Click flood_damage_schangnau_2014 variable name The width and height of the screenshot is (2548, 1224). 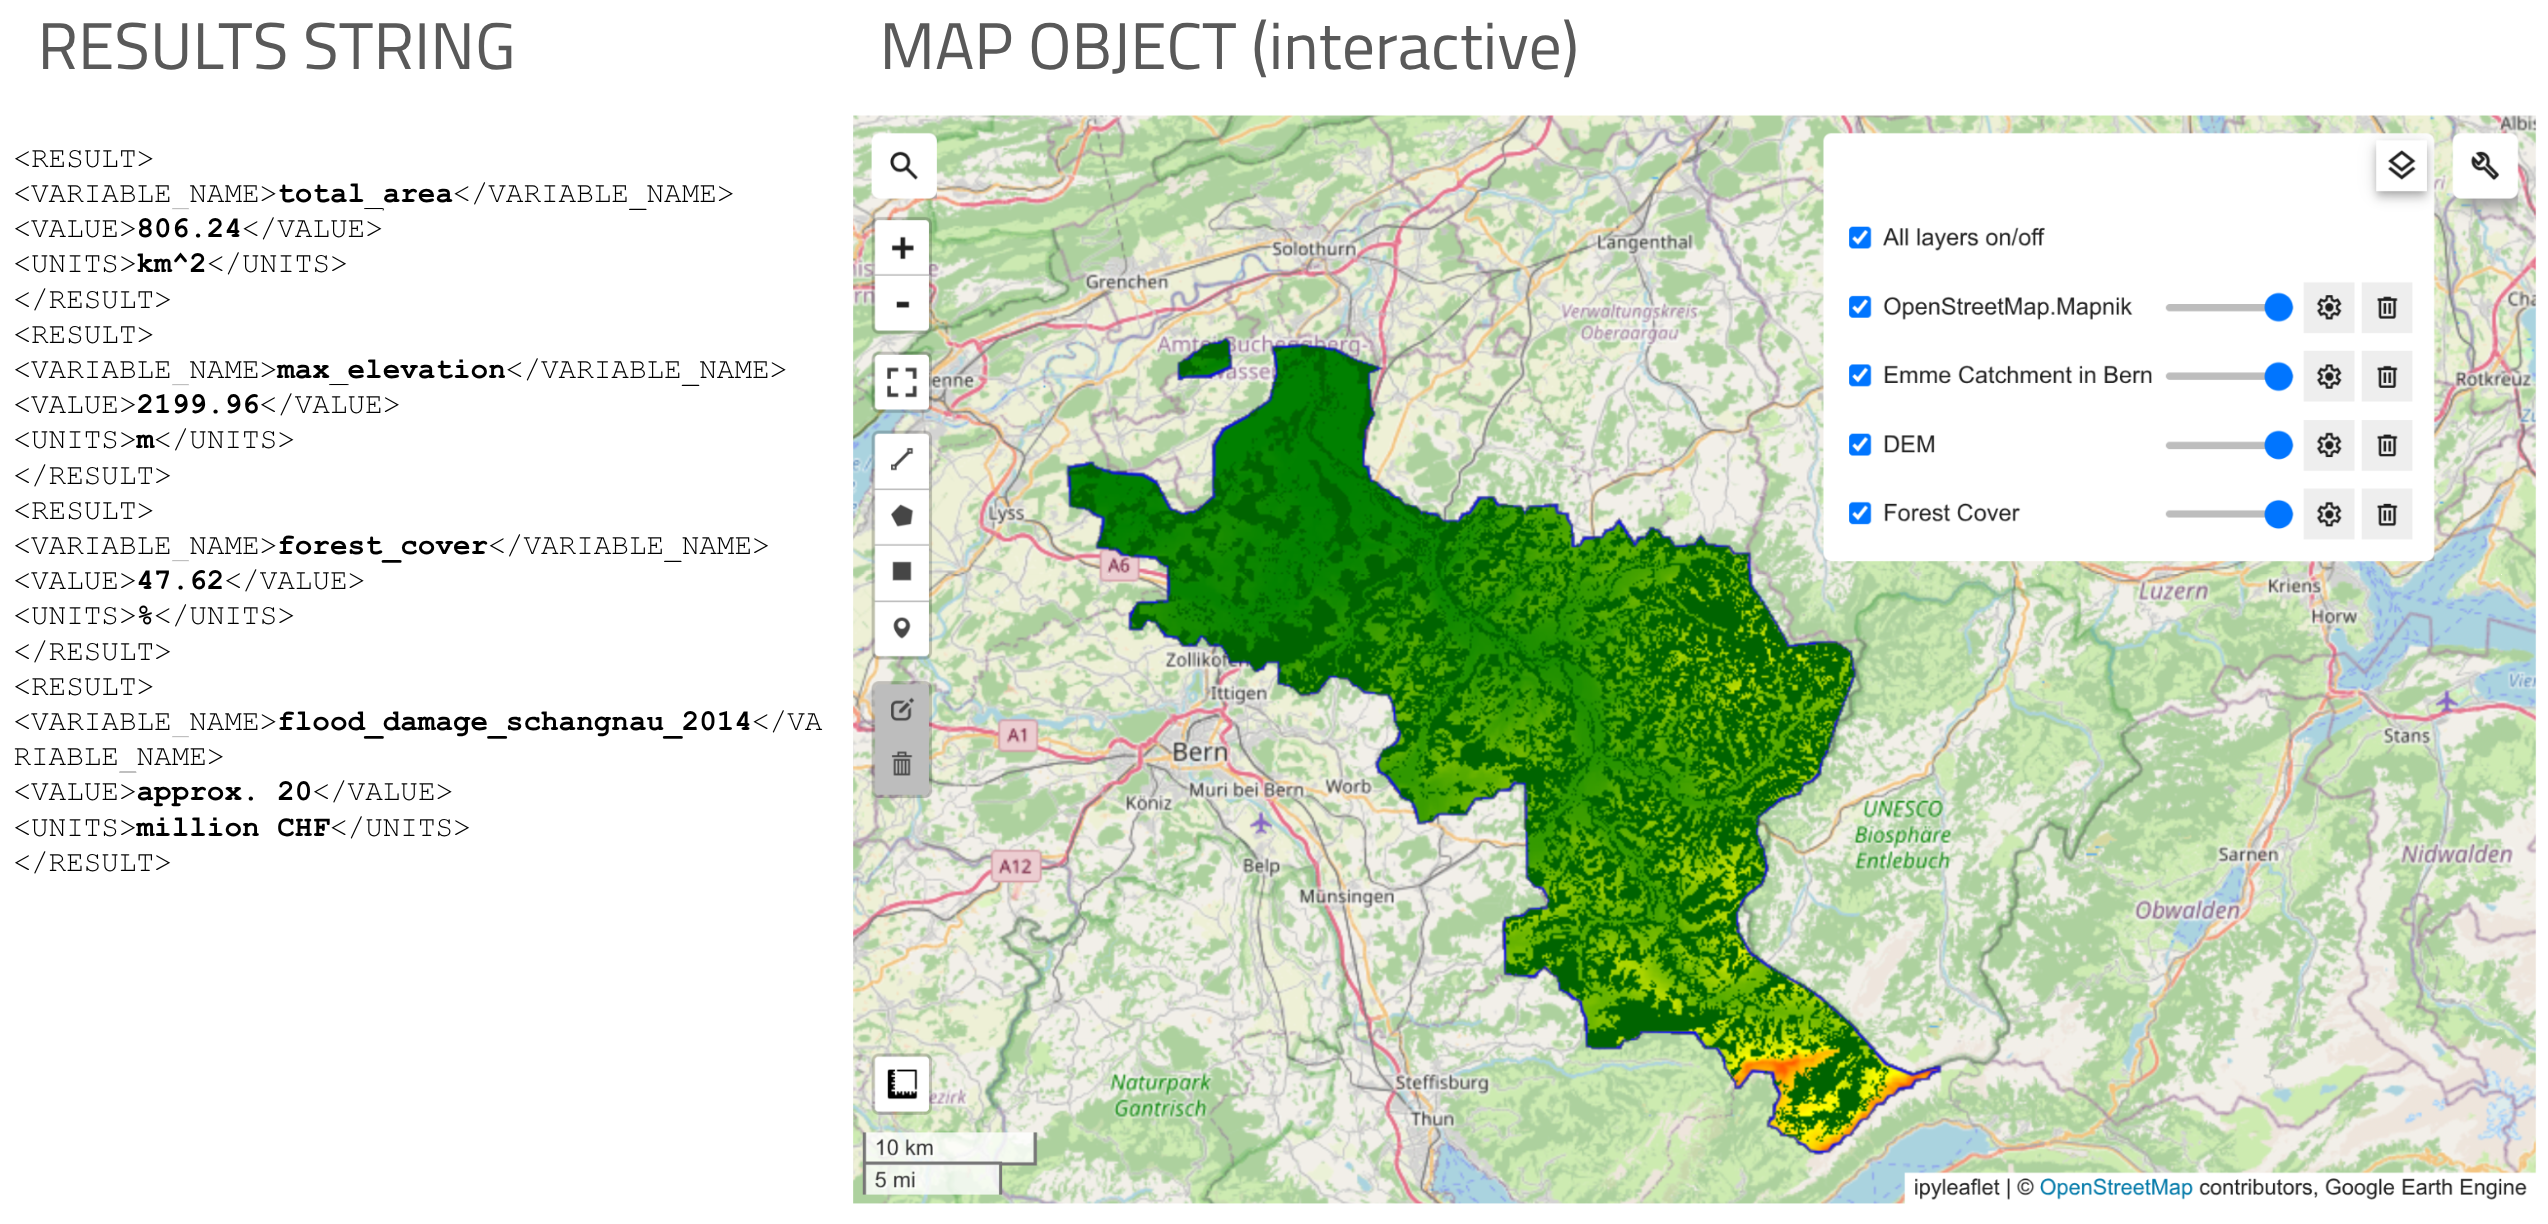(514, 722)
